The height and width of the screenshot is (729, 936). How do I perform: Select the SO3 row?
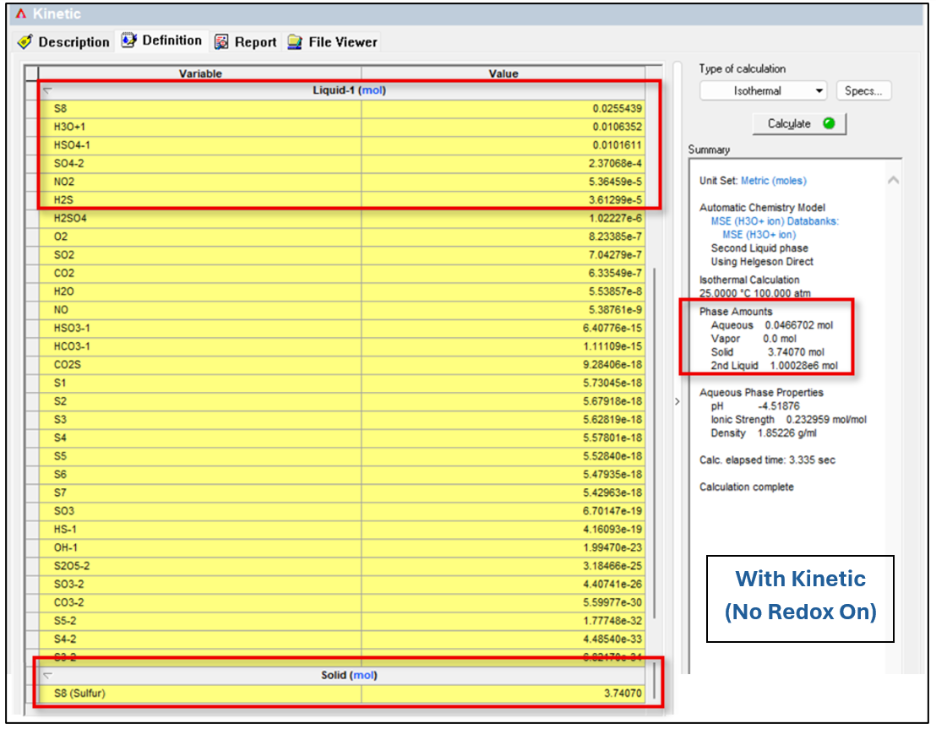(341, 512)
